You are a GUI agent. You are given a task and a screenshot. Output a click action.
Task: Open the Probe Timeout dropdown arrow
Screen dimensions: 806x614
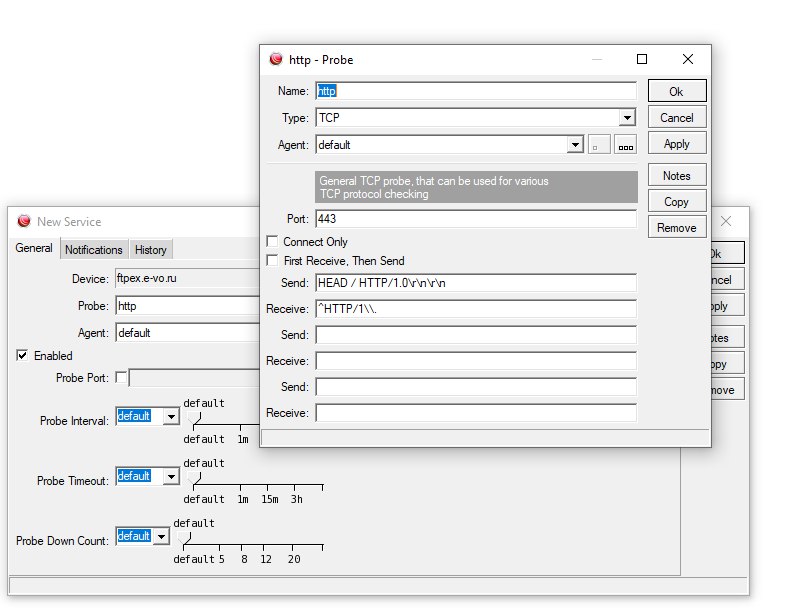(171, 476)
